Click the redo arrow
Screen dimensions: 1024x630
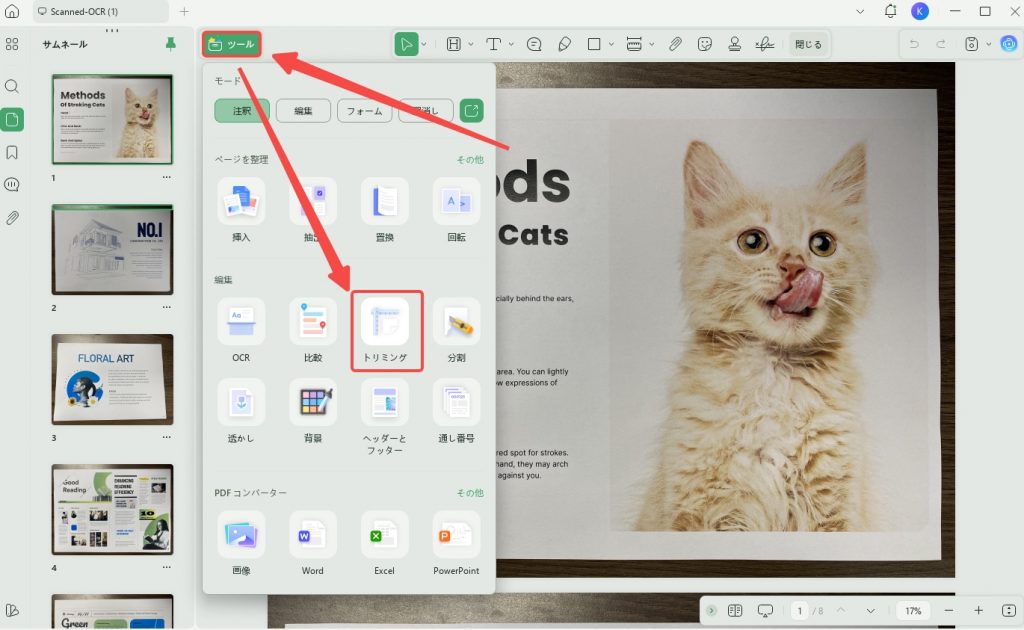tap(941, 44)
